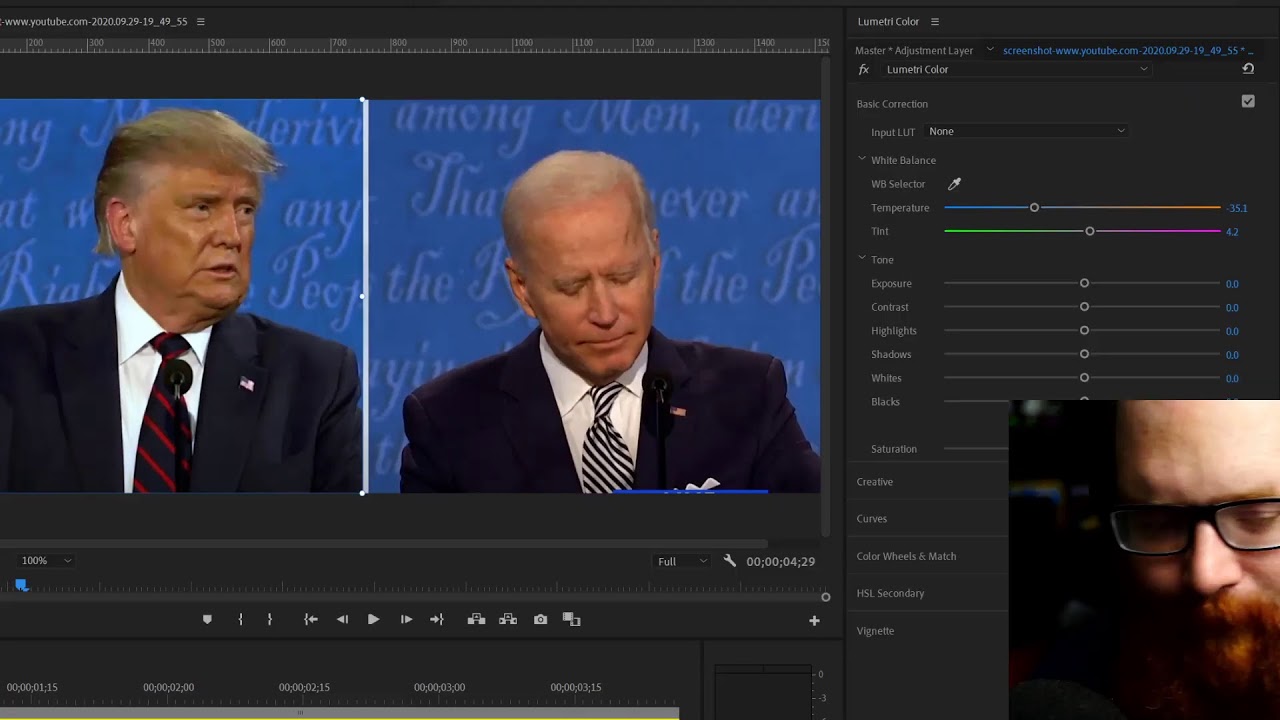Go to In point
1280x720 pixels.
(311, 620)
